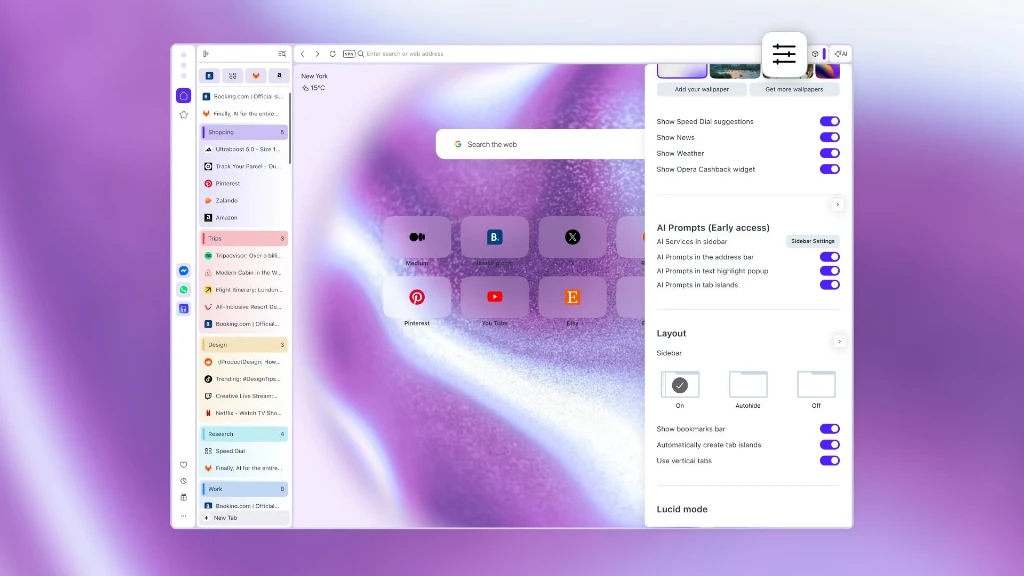Click the cube icon near AI button

815,54
